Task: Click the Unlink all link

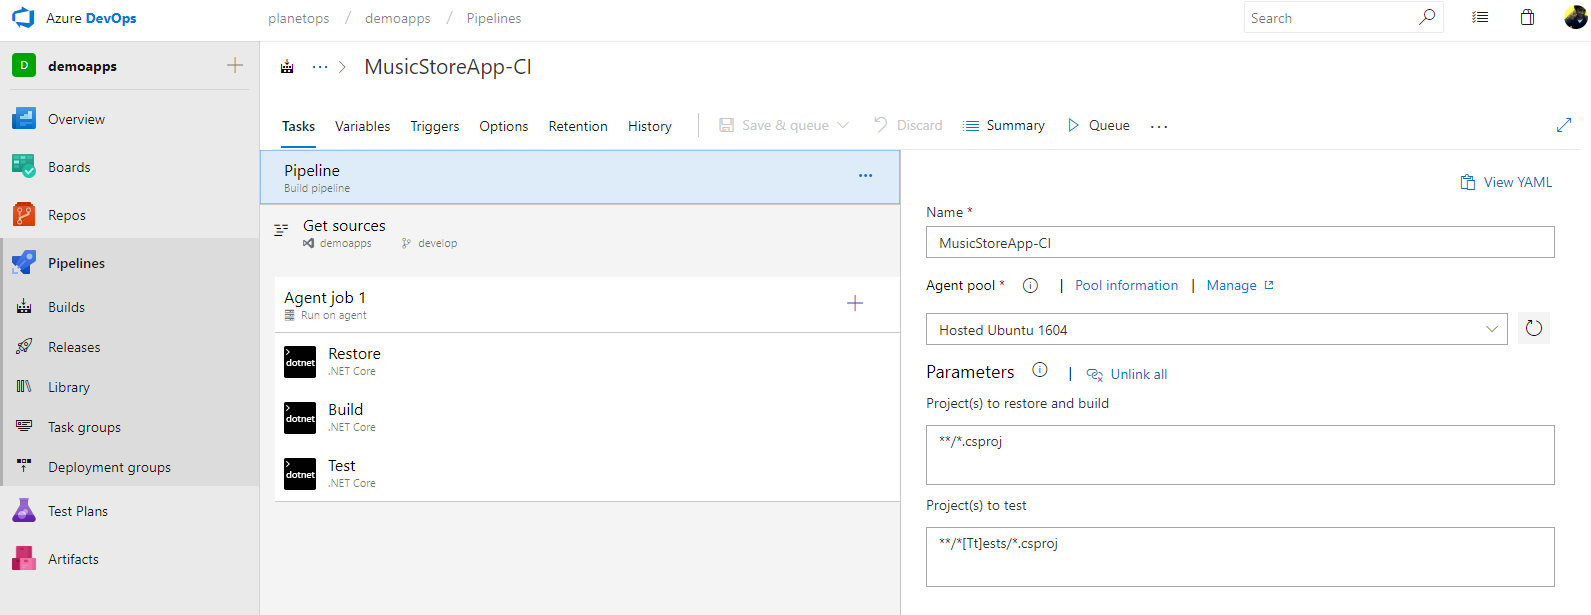Action: [1127, 374]
